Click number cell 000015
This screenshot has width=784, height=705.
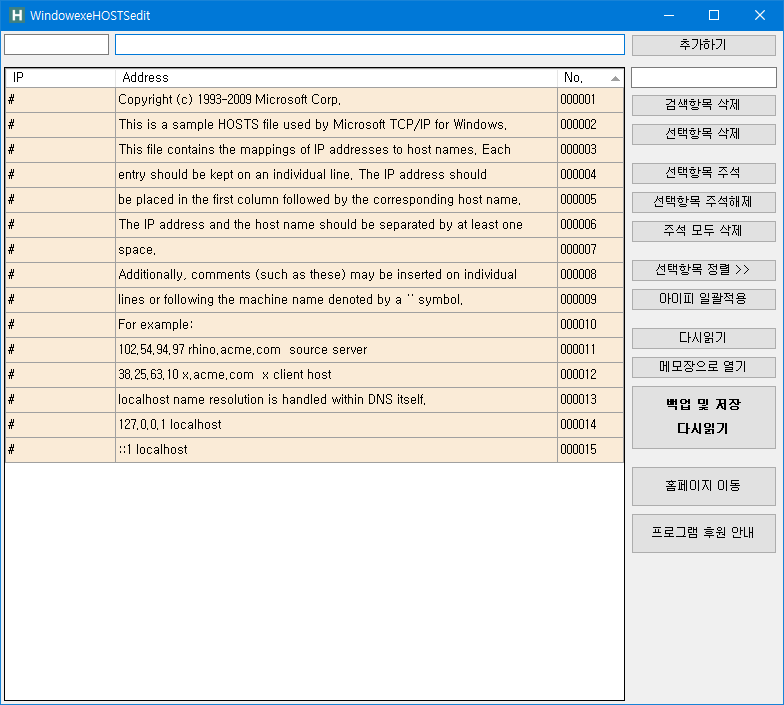[x=590, y=450]
